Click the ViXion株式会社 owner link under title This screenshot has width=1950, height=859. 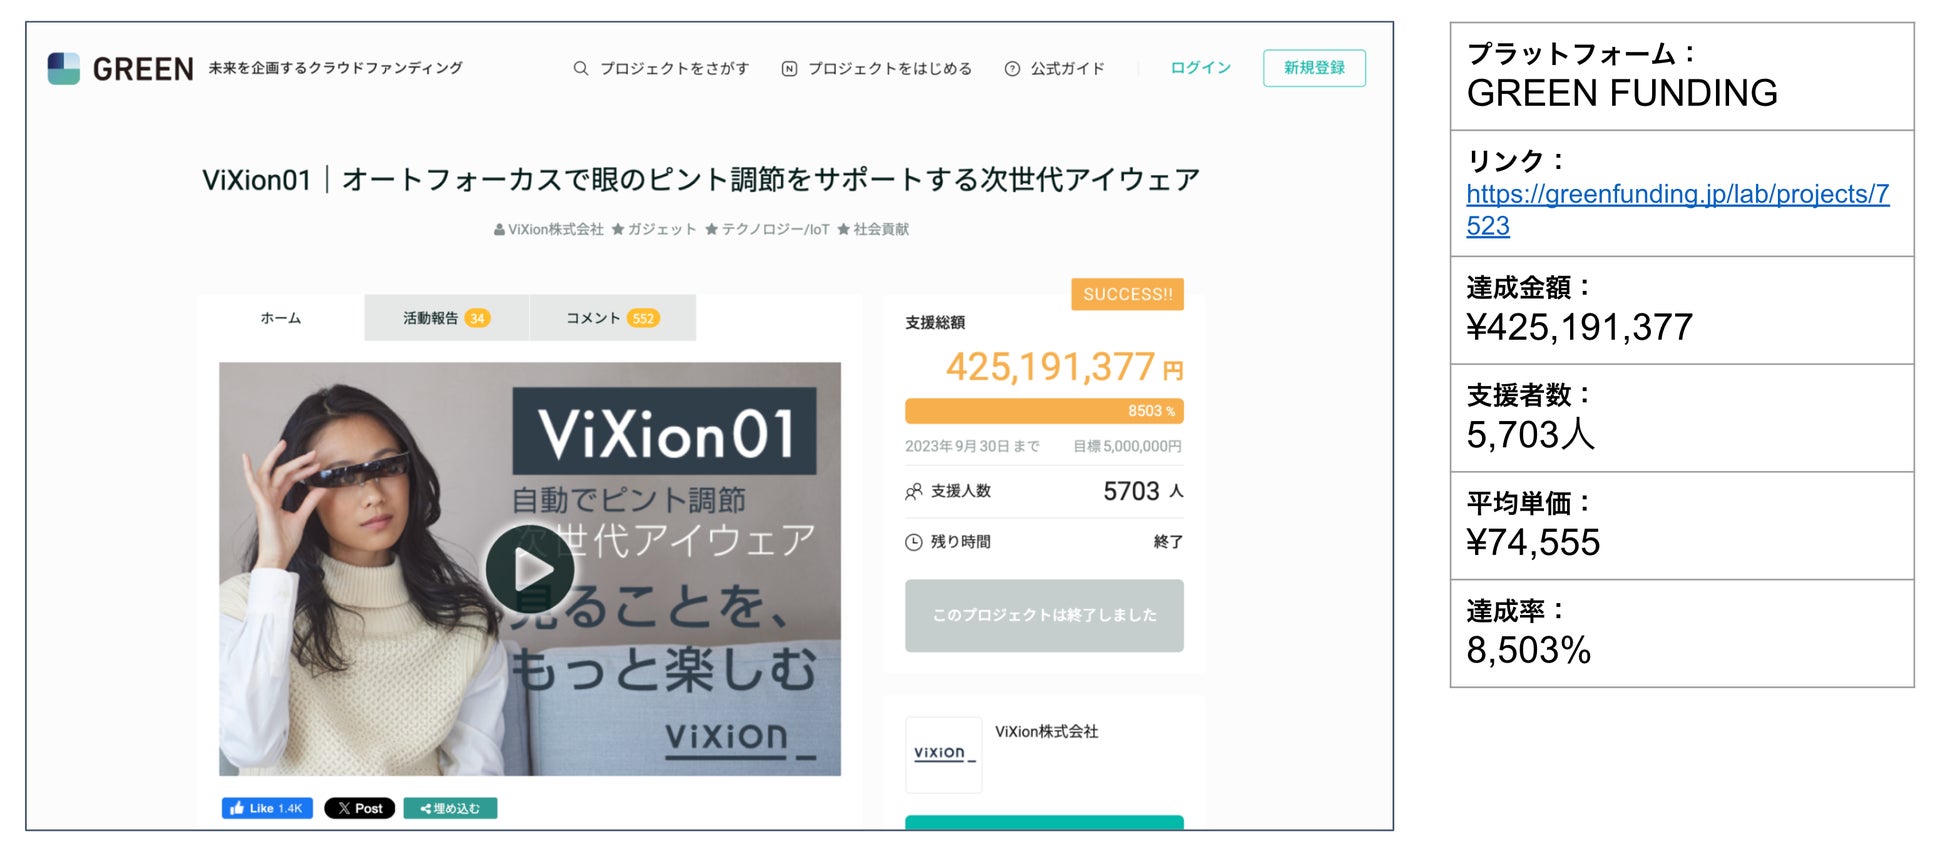click(x=549, y=229)
